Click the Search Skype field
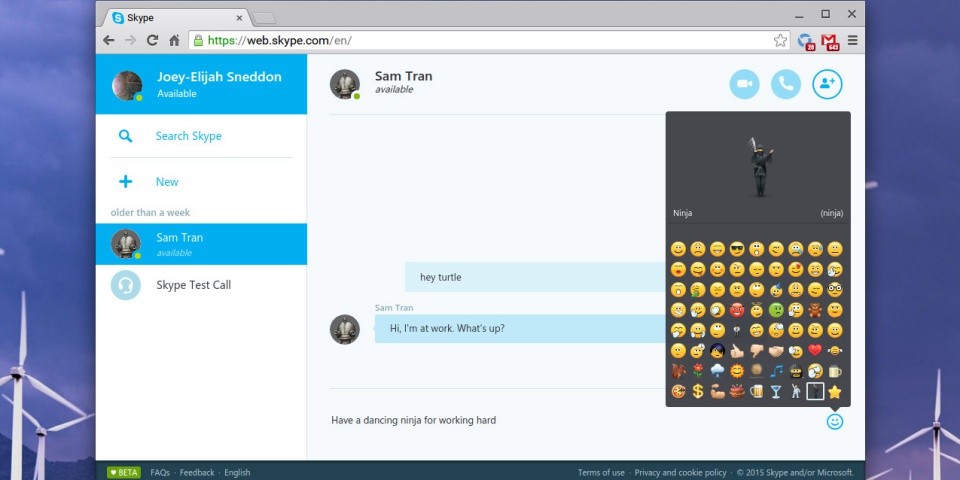 point(201,136)
